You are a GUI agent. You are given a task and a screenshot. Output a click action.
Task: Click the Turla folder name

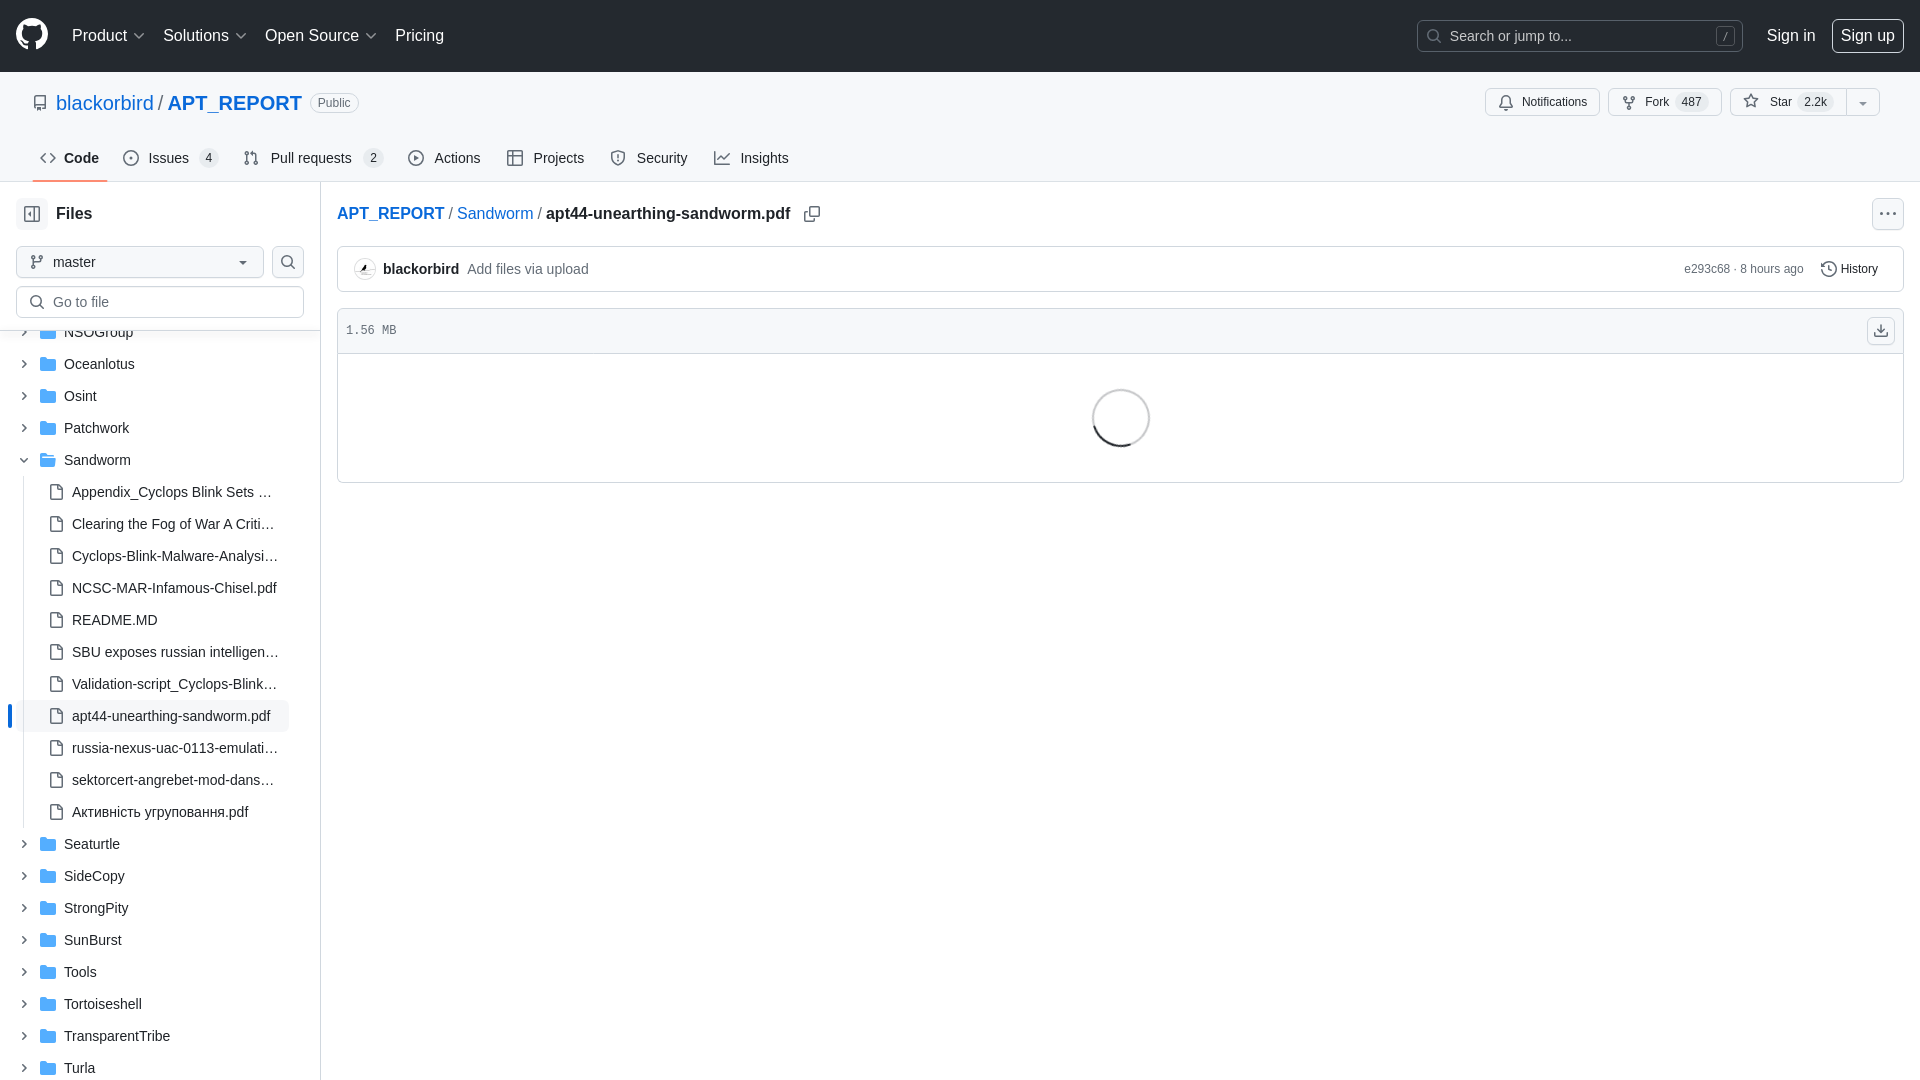point(79,1068)
